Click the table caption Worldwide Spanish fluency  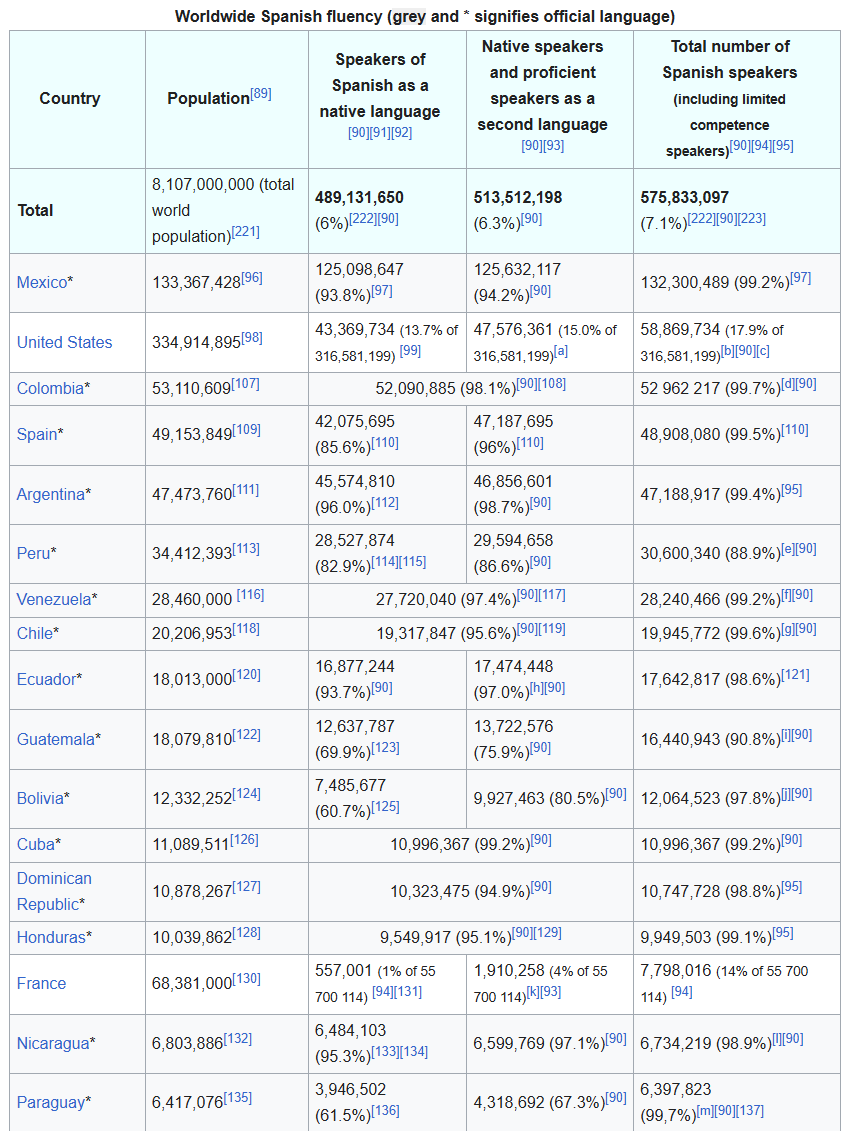coord(425,17)
